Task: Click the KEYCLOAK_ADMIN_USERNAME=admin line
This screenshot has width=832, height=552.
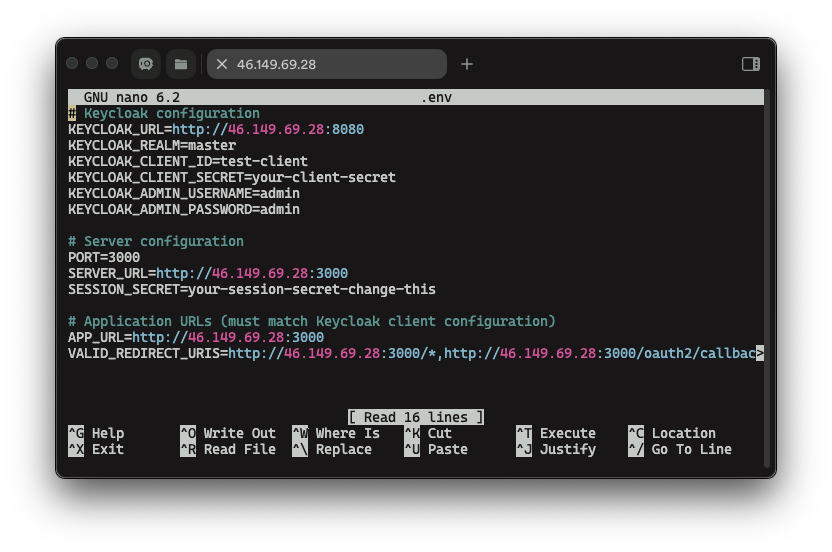Action: (184, 193)
